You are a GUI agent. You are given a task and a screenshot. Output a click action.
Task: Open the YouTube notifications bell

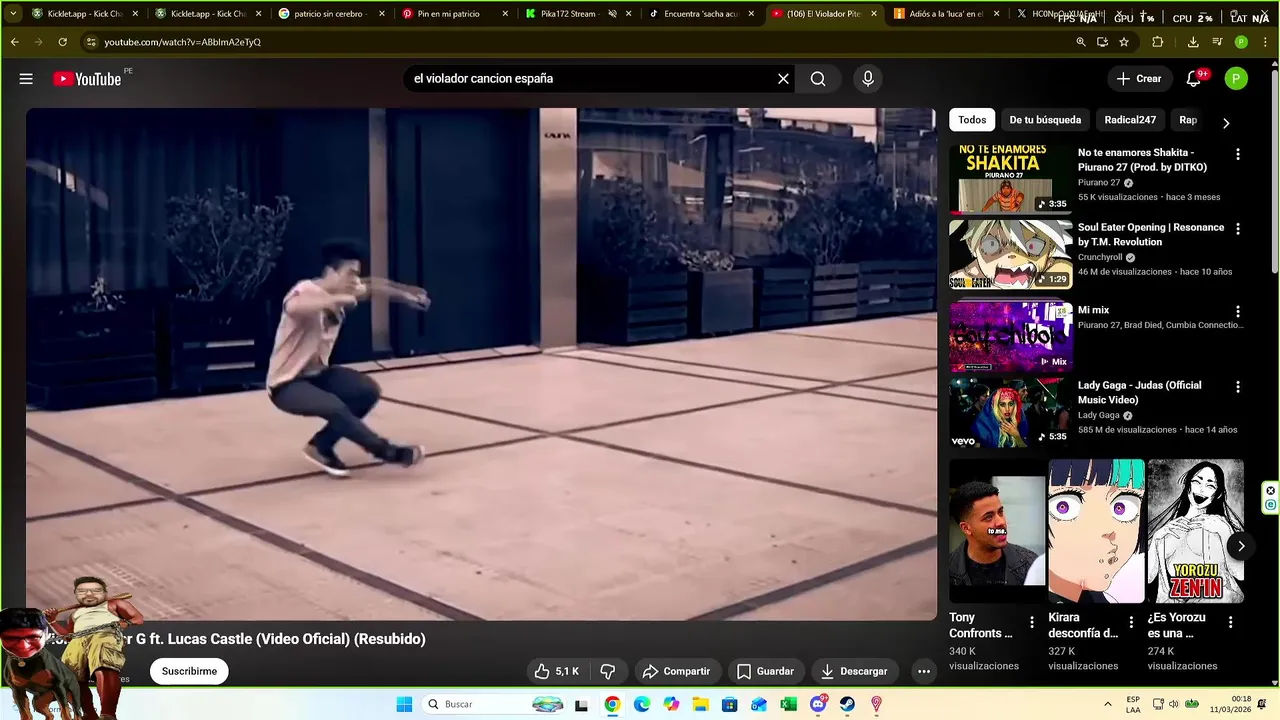[1193, 79]
